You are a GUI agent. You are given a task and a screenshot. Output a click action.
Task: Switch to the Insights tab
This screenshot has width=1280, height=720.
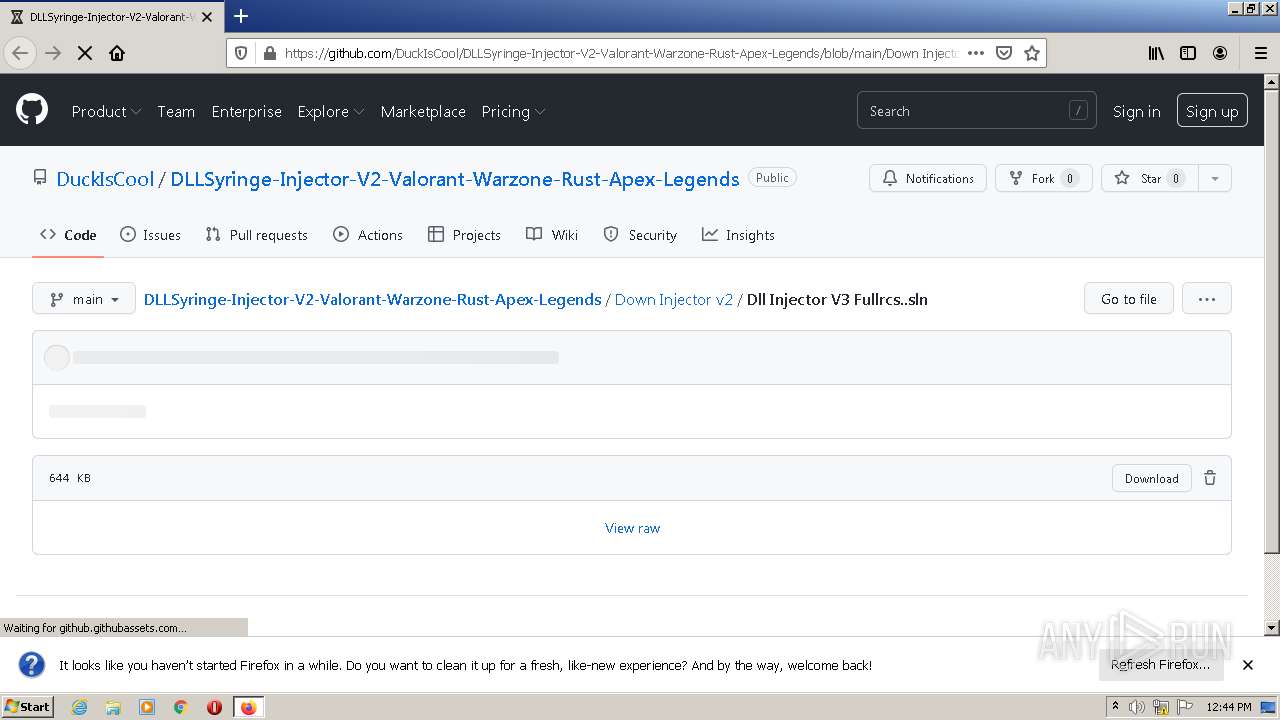tap(738, 235)
